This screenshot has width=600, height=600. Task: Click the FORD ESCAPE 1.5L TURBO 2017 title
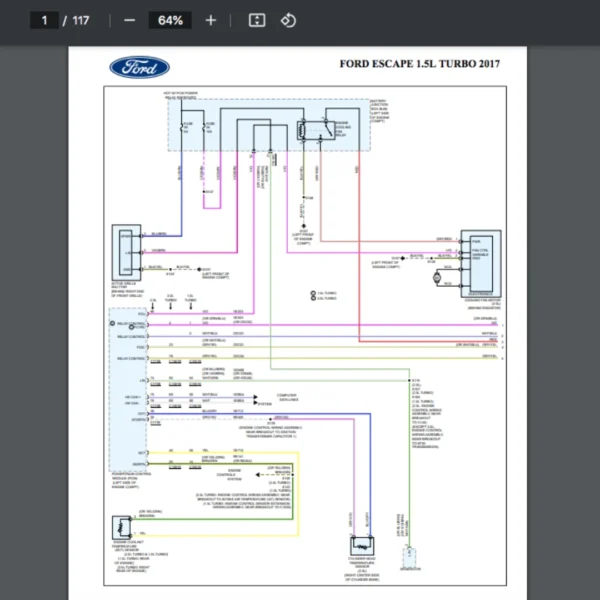click(419, 65)
